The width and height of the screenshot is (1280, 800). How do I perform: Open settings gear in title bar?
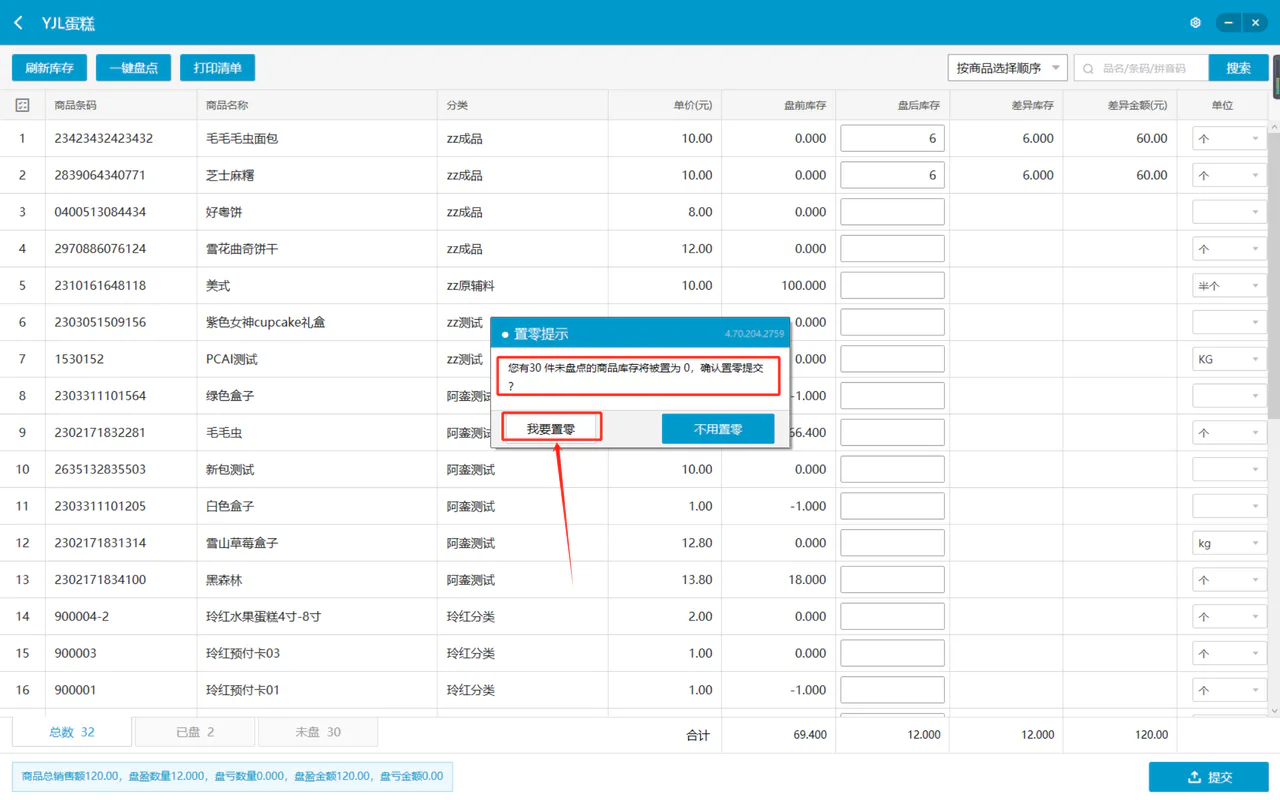[x=1195, y=22]
